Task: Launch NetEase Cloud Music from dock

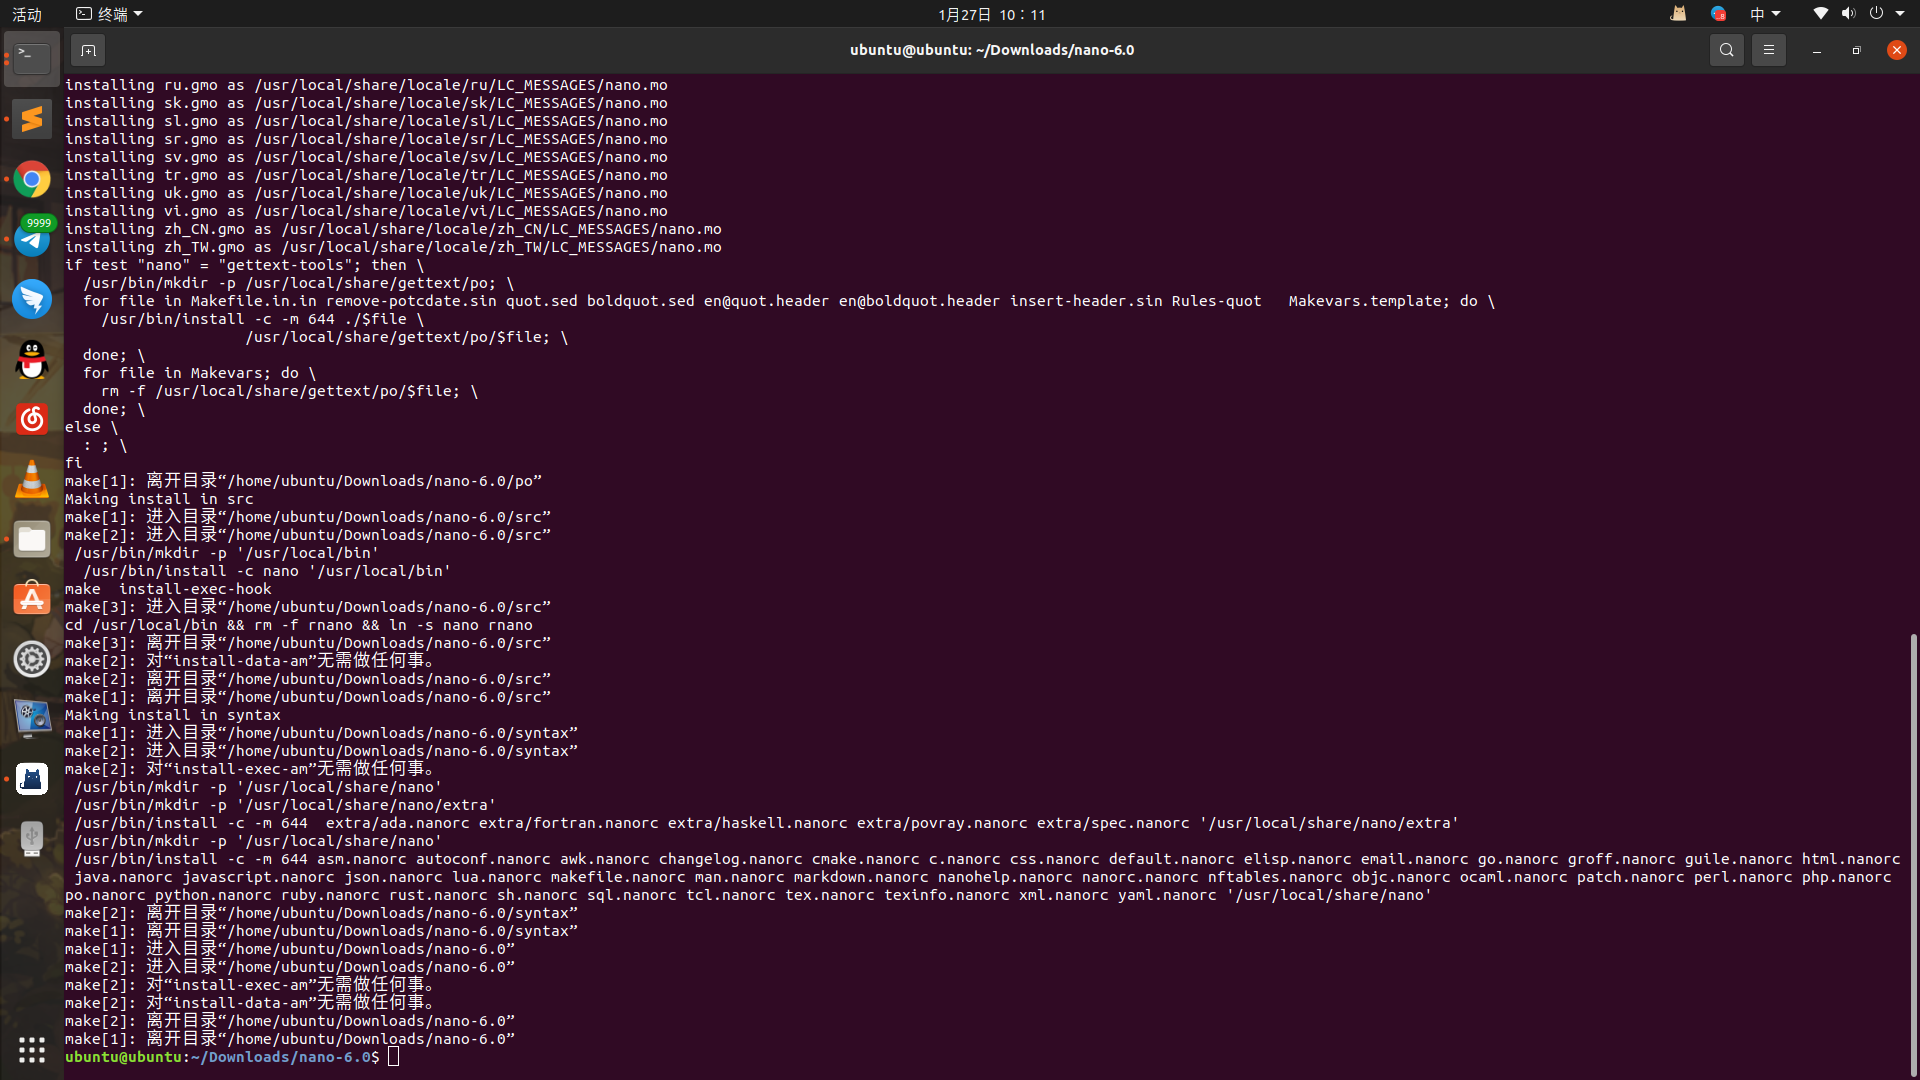Action: (x=32, y=419)
